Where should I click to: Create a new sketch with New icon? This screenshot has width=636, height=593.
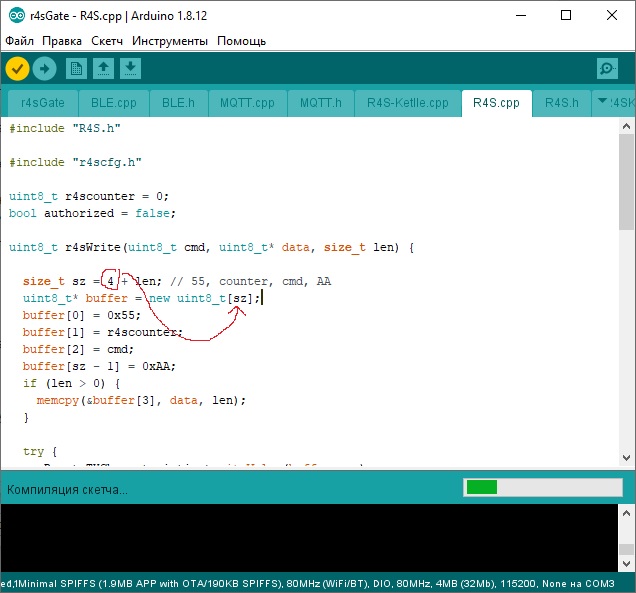[x=76, y=68]
